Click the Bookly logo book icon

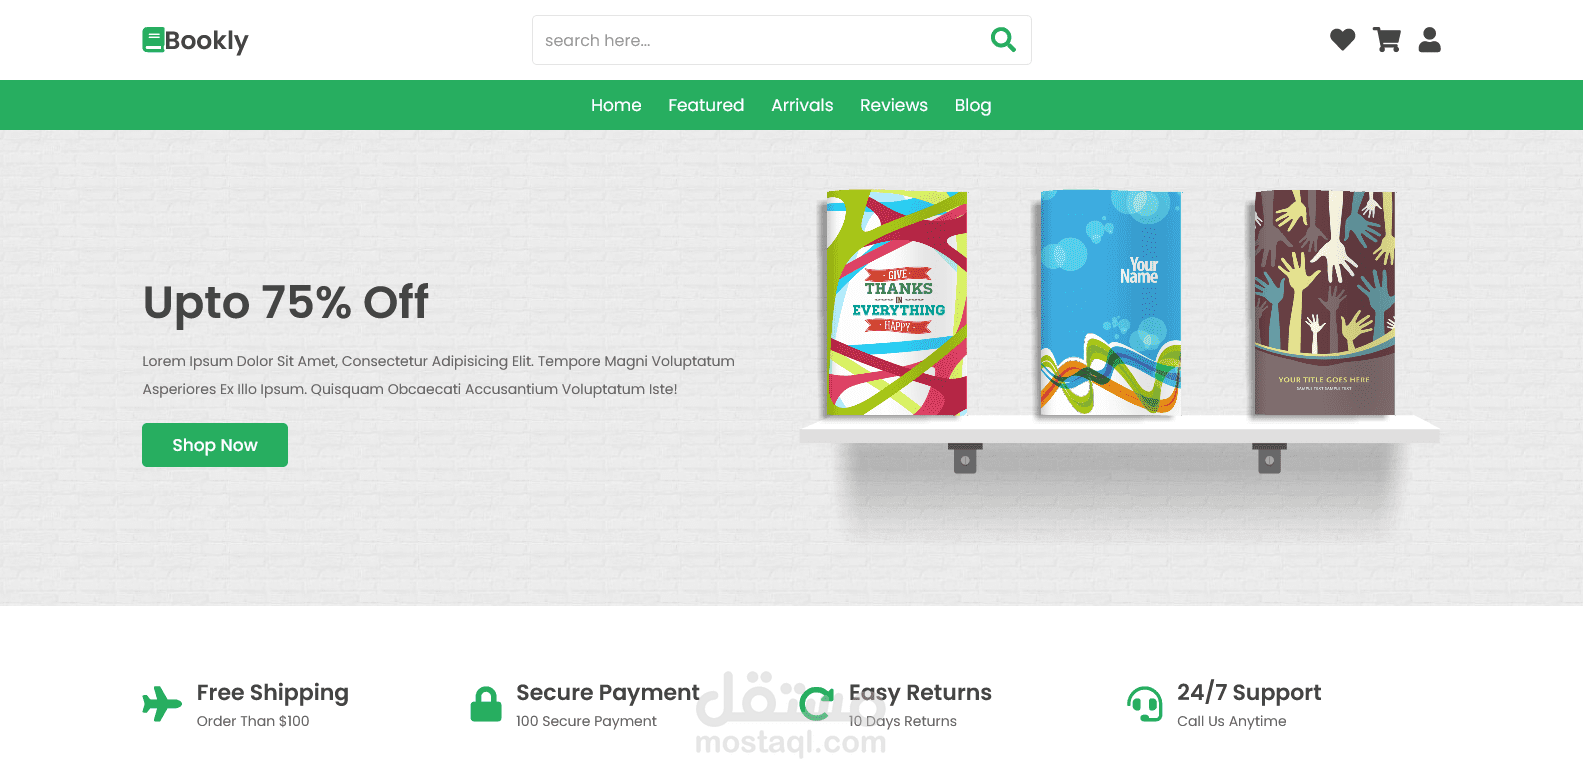click(x=153, y=40)
